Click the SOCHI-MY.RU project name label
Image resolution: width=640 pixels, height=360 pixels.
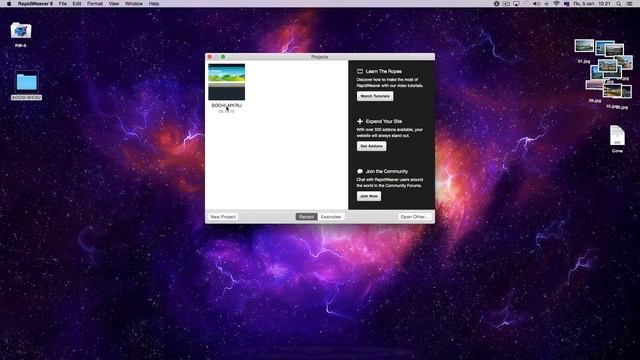(x=227, y=105)
